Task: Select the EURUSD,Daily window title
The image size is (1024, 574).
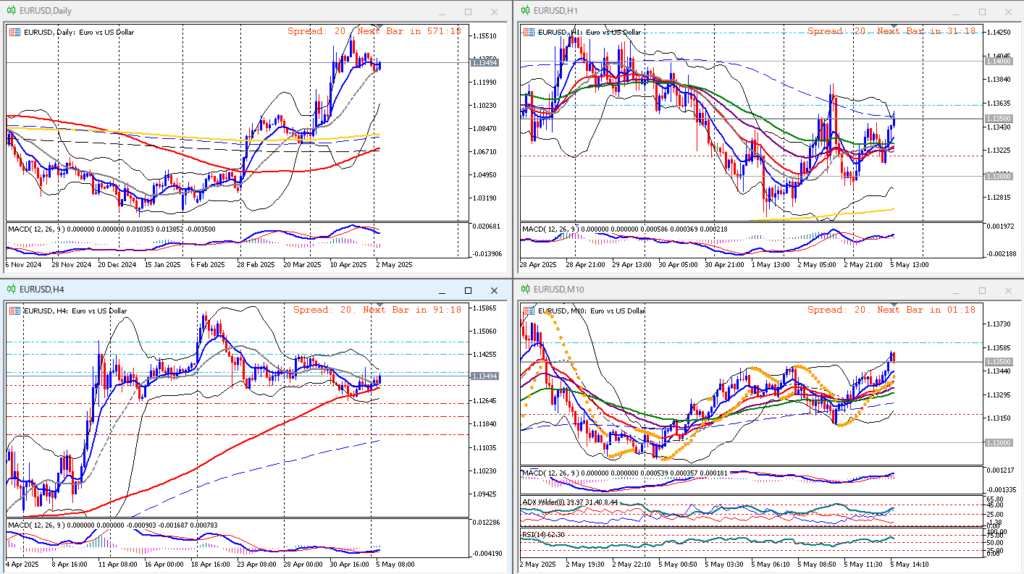Action: point(46,10)
